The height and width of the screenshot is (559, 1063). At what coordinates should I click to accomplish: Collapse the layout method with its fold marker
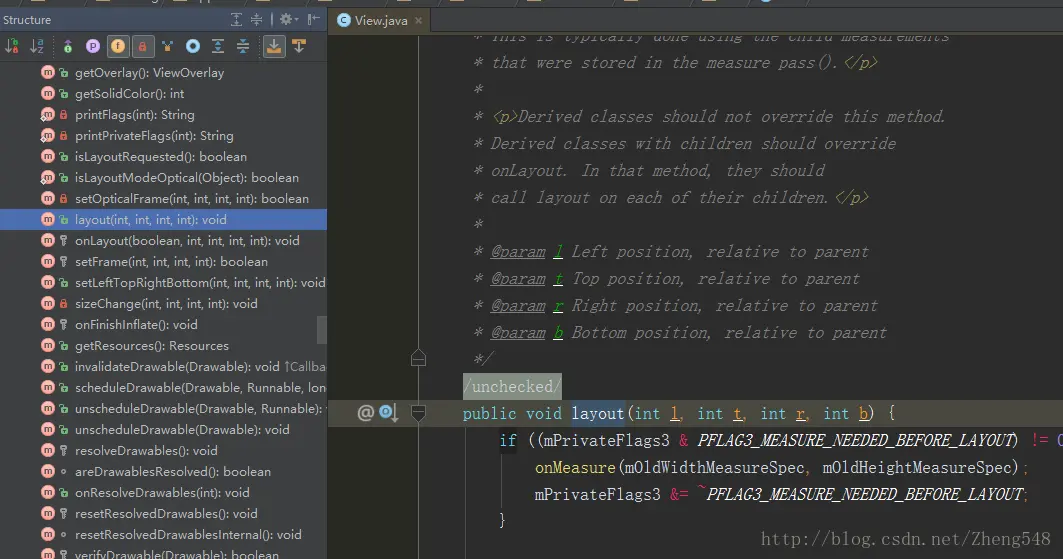[418, 413]
